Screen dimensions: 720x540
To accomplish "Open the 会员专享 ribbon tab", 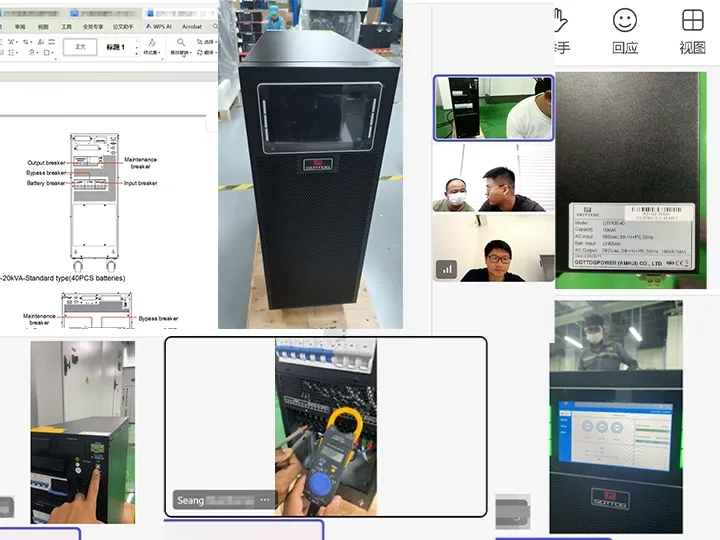I will [93, 27].
